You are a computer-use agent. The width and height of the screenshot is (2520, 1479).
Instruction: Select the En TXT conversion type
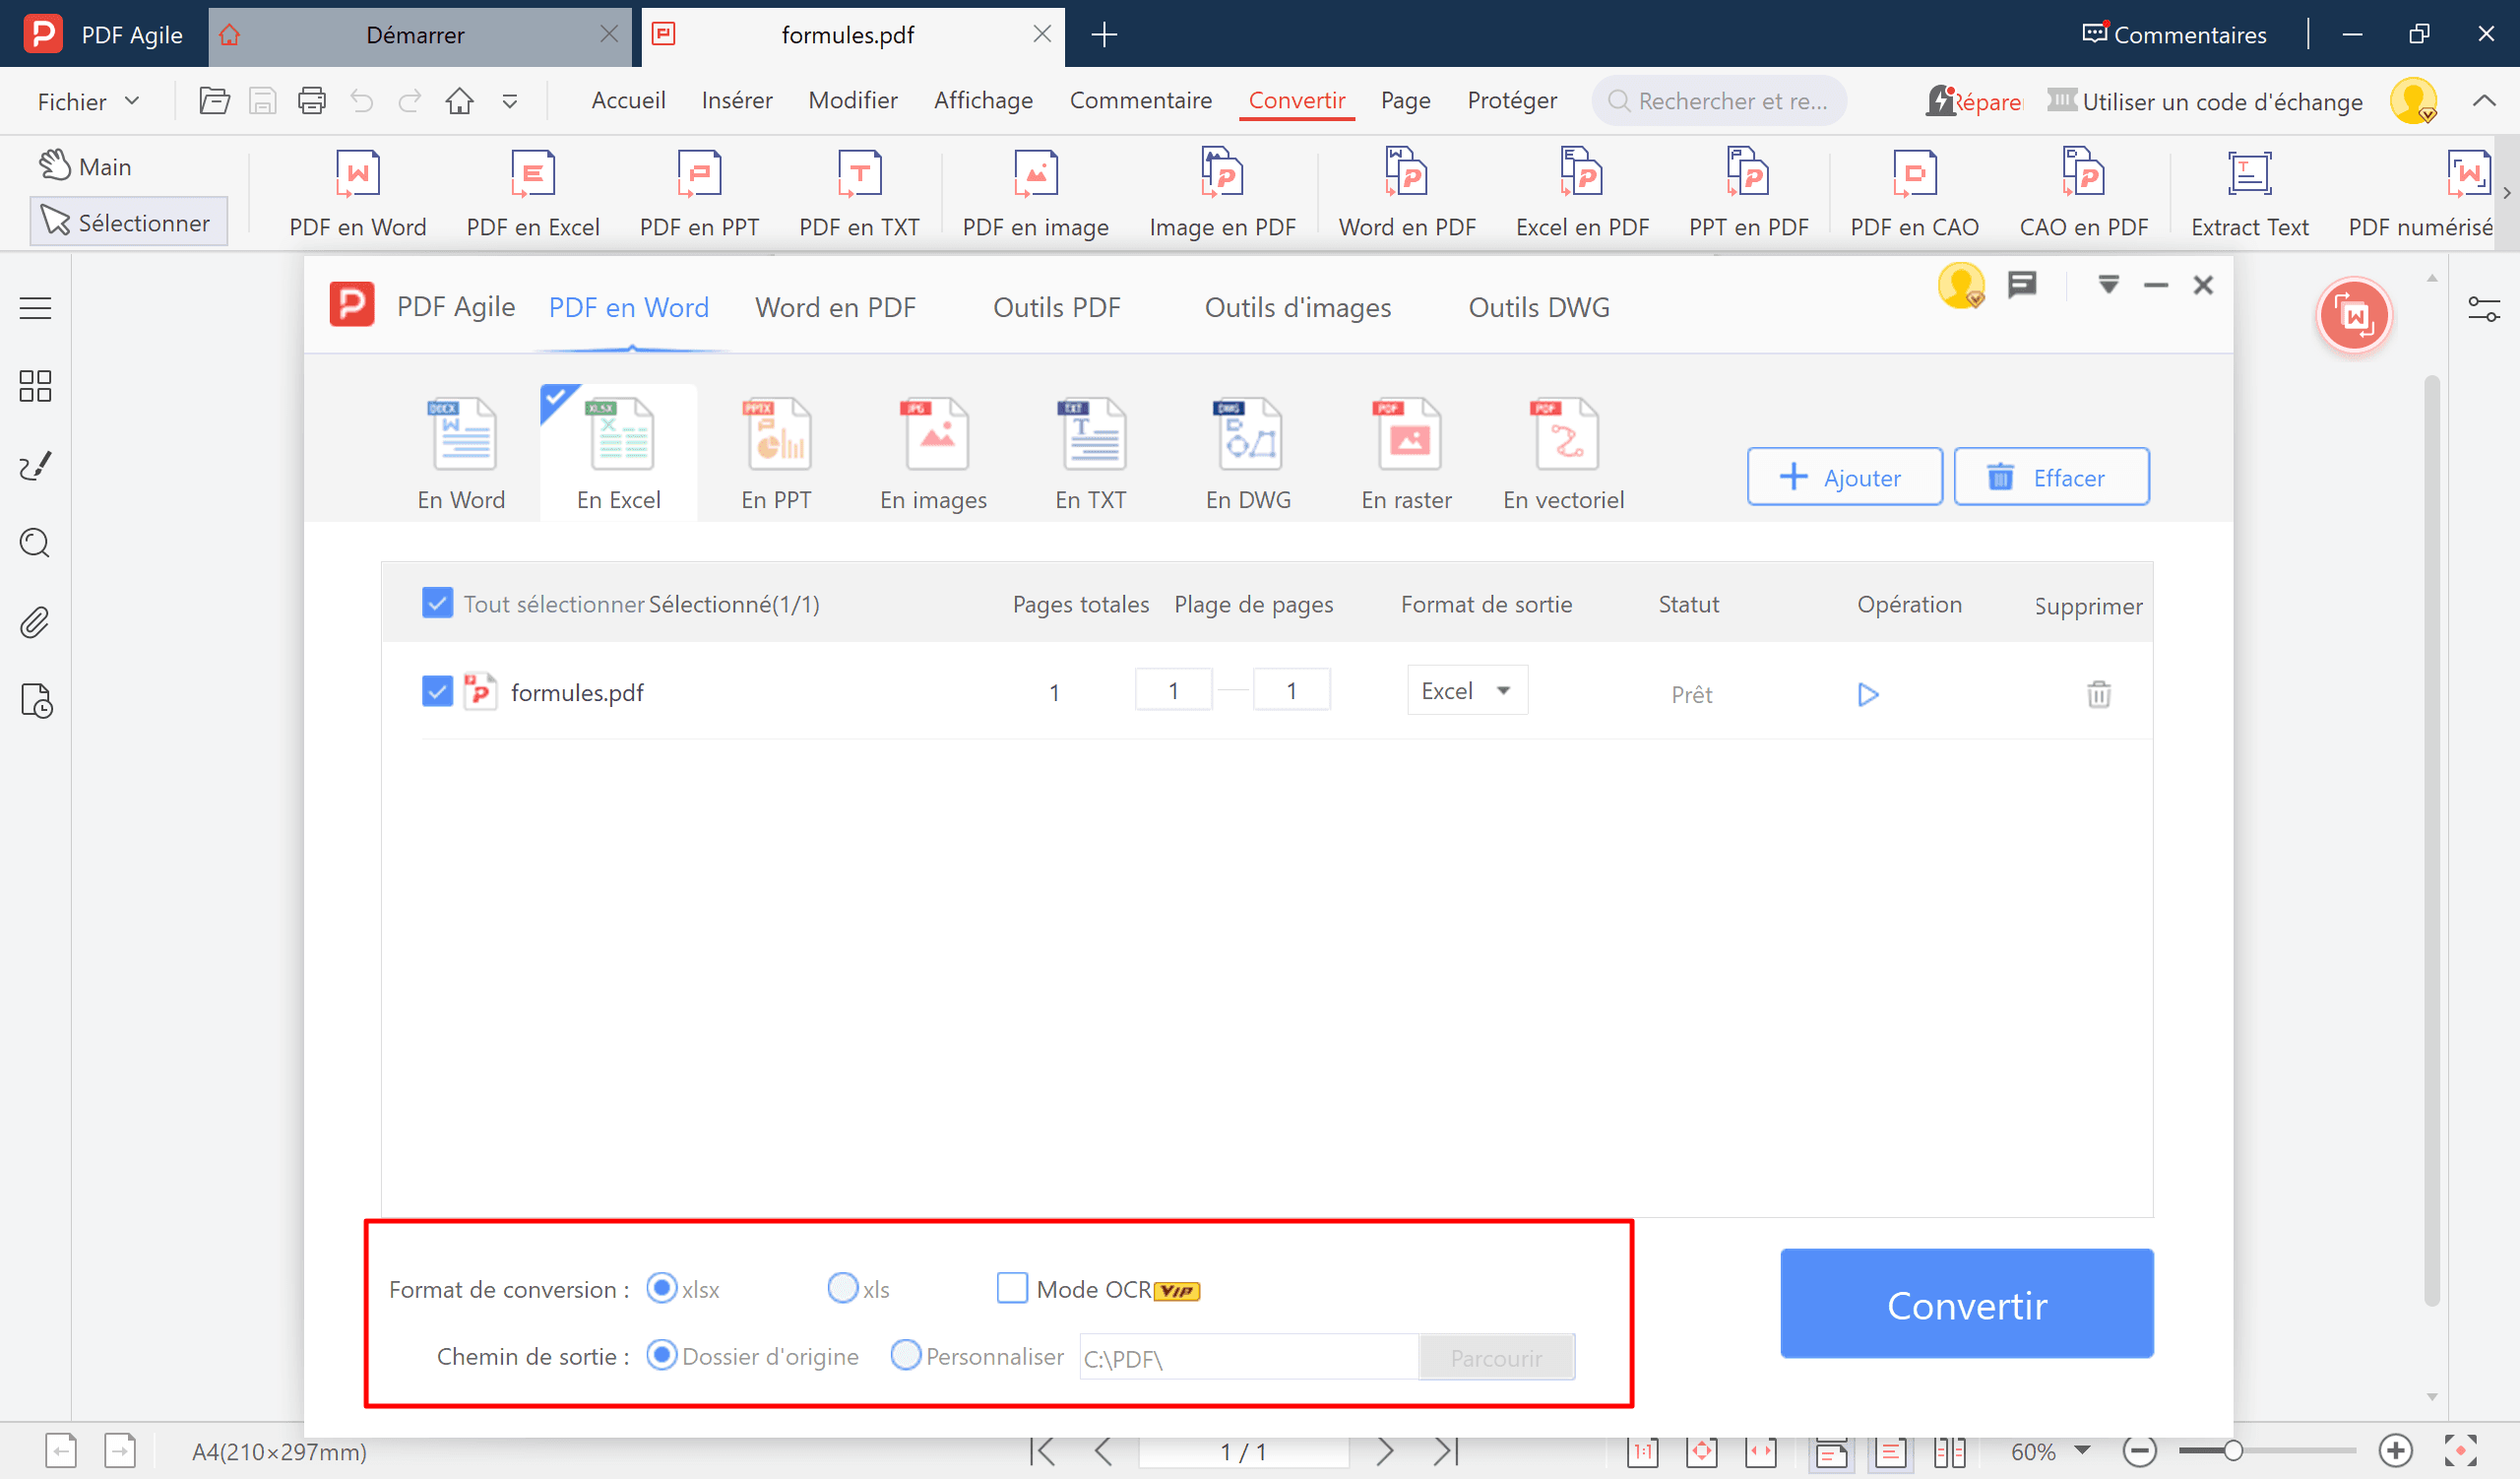tap(1091, 455)
